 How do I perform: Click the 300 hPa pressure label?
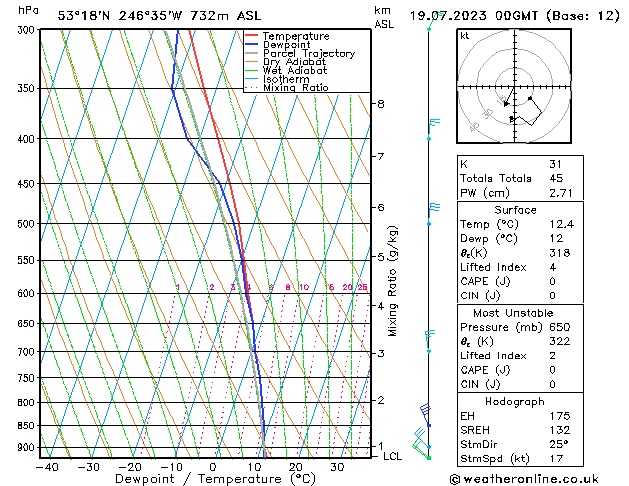click(26, 30)
